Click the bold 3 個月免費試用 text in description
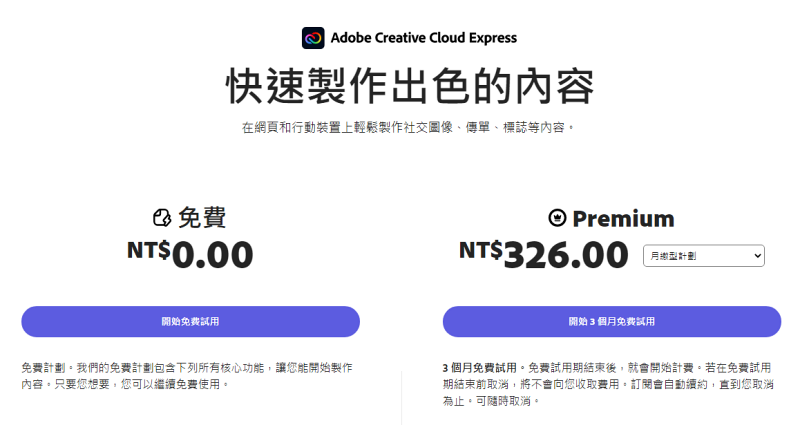 click(x=480, y=367)
